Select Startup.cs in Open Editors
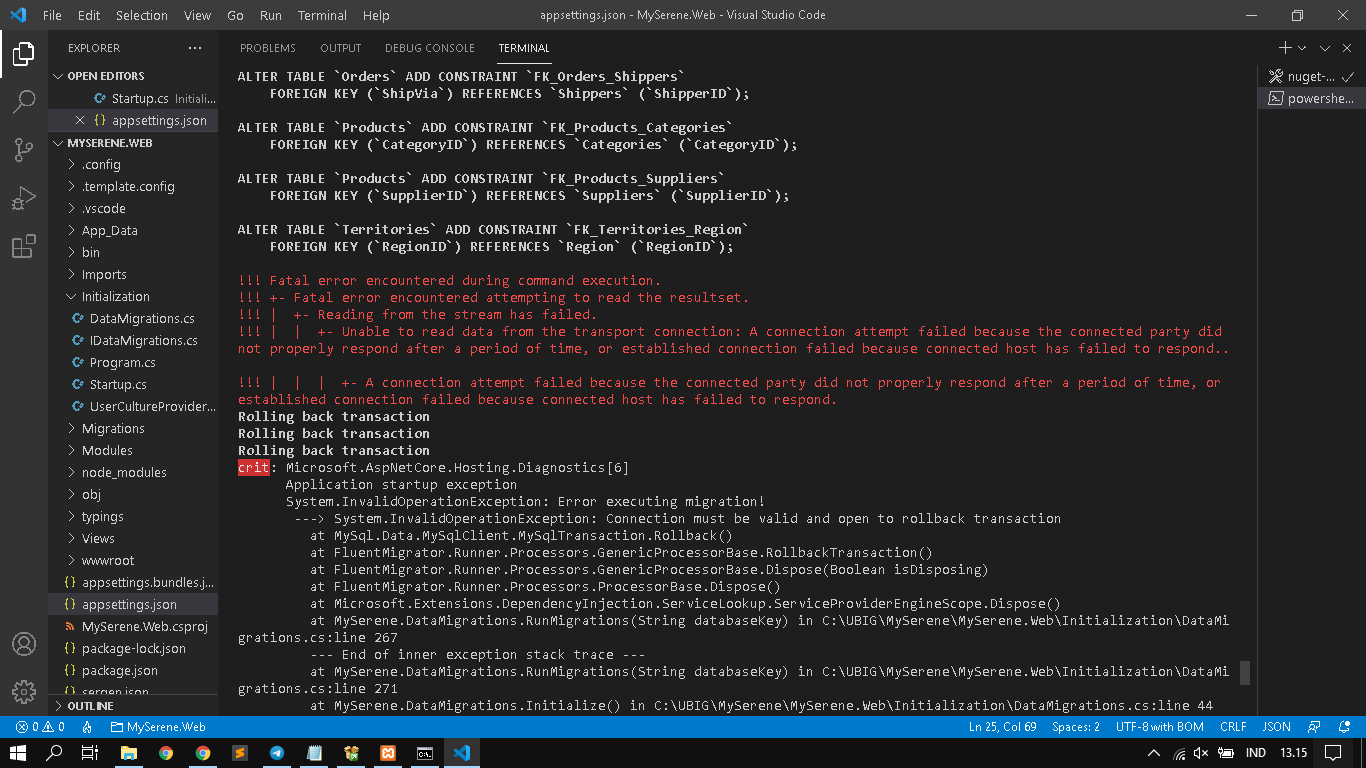 [133, 98]
